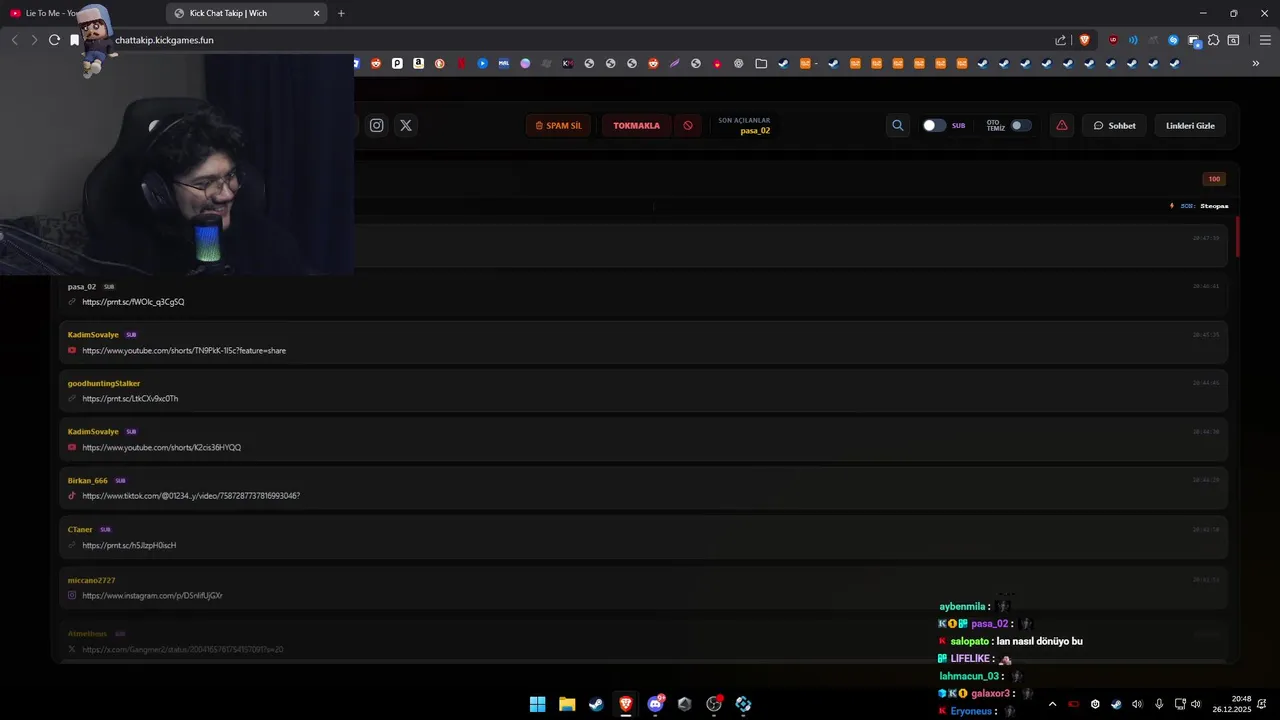
Task: Open Steam from the taskbar
Action: (596, 704)
